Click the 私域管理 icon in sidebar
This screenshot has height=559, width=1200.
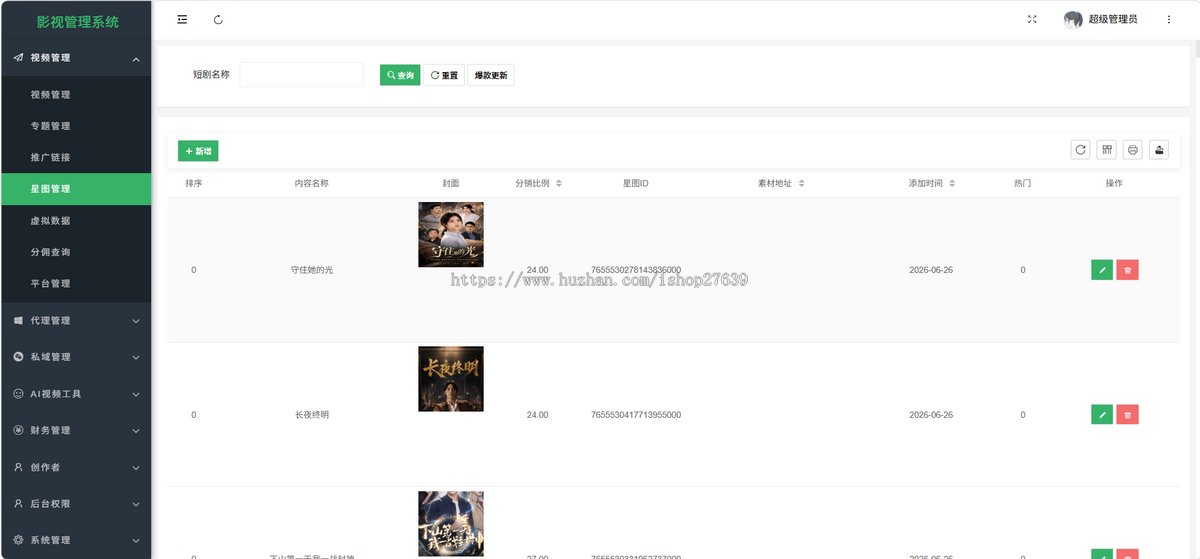click(18, 357)
